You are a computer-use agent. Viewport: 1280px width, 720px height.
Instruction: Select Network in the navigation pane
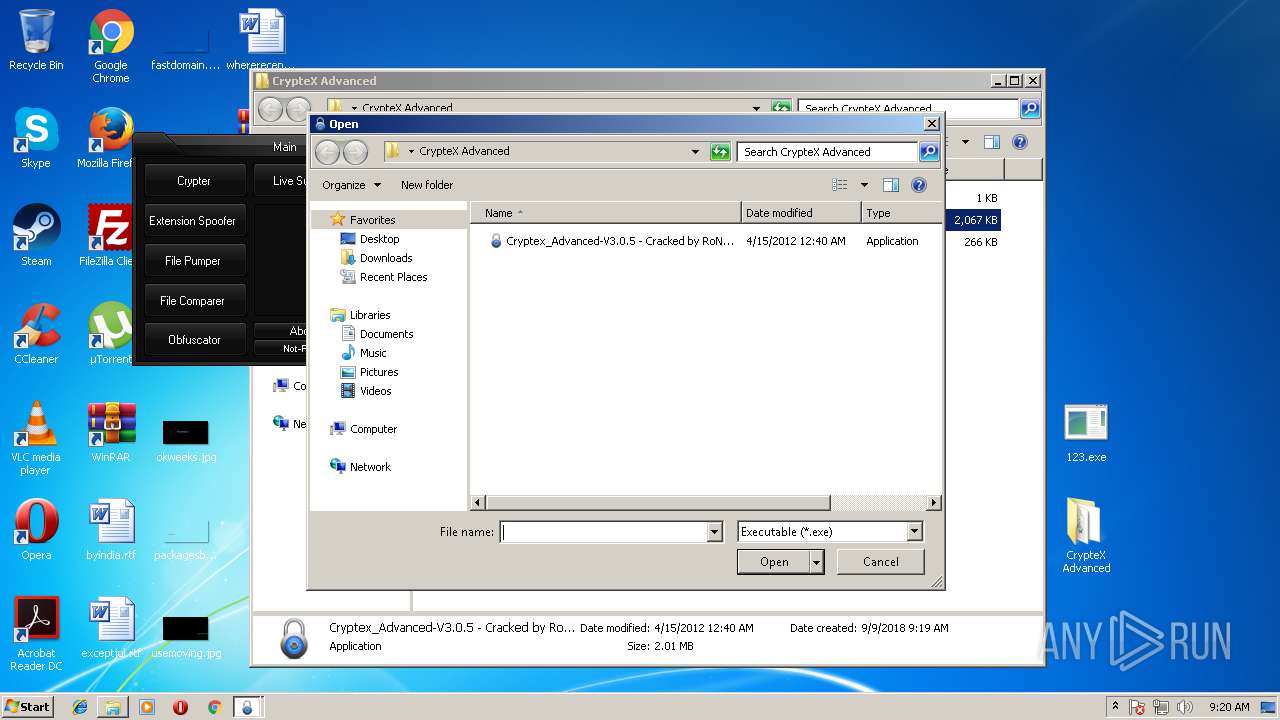coord(361,467)
